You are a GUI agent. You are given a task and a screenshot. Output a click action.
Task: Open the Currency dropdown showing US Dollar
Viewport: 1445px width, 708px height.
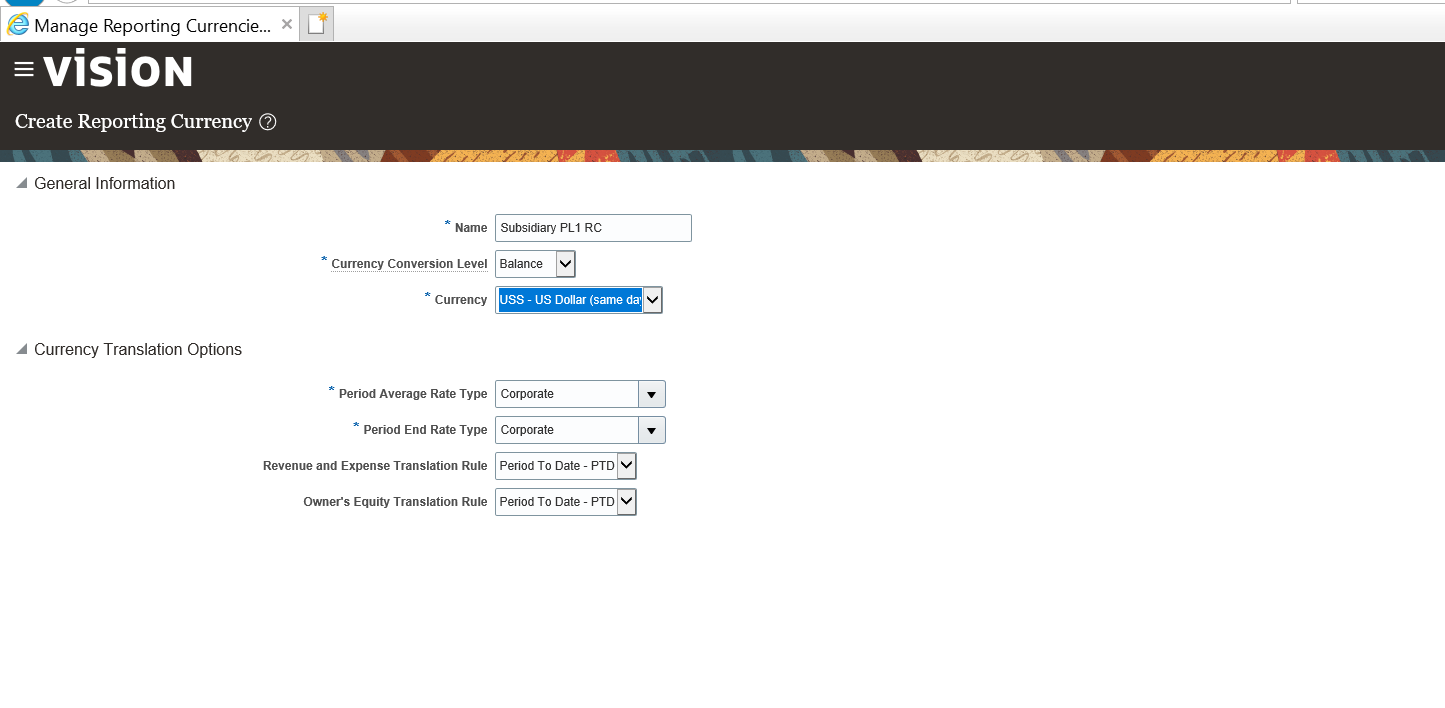point(652,300)
